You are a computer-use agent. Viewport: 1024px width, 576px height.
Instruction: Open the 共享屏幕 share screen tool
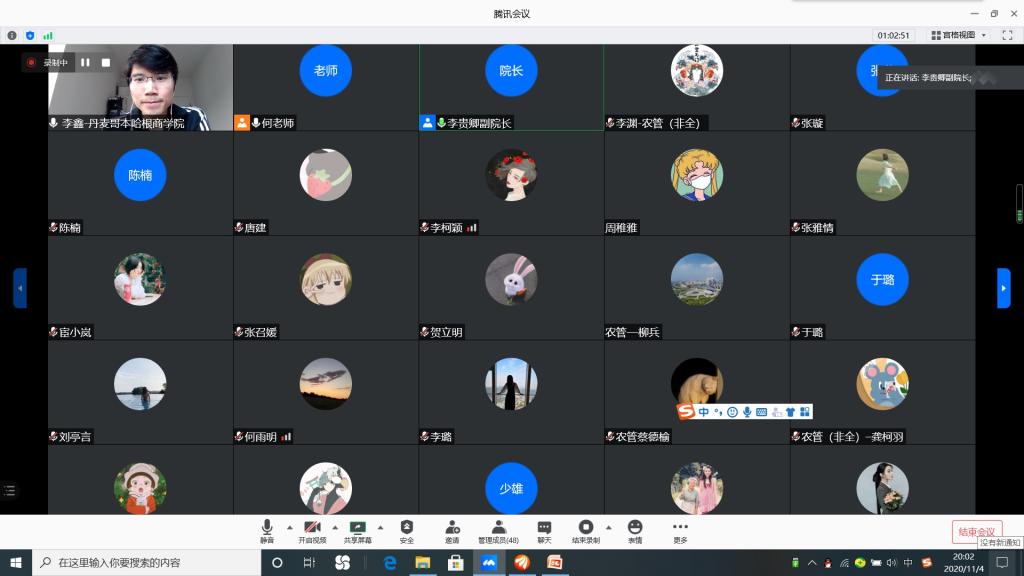point(357,530)
